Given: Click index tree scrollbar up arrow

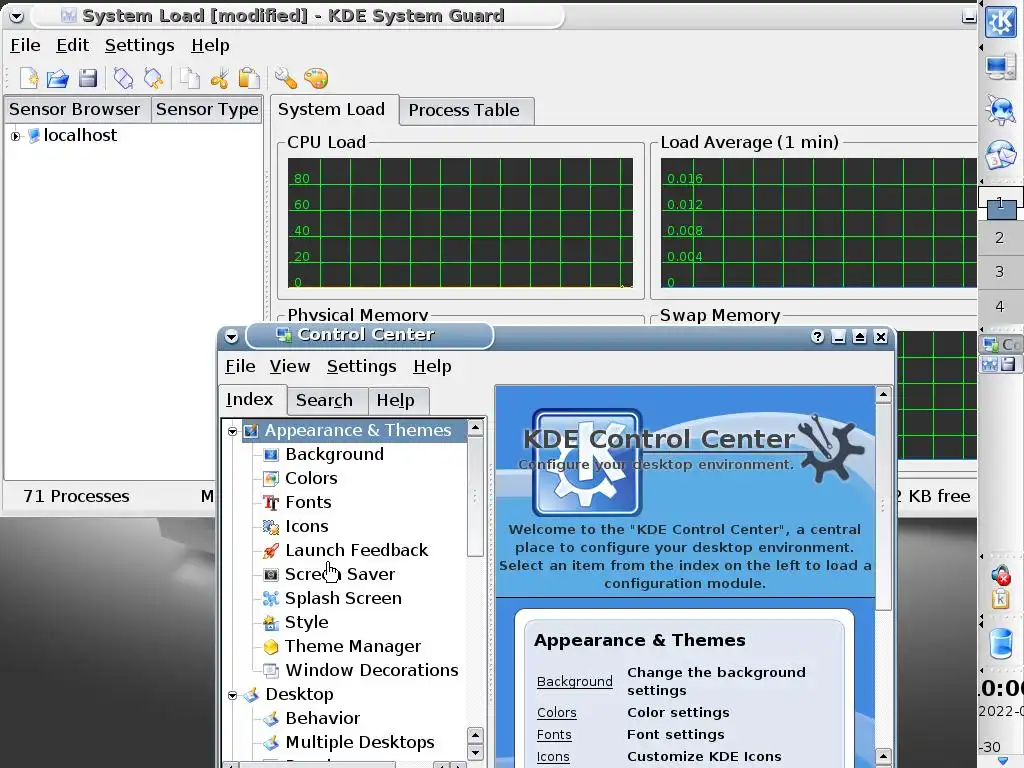Looking at the screenshot, I should (475, 428).
